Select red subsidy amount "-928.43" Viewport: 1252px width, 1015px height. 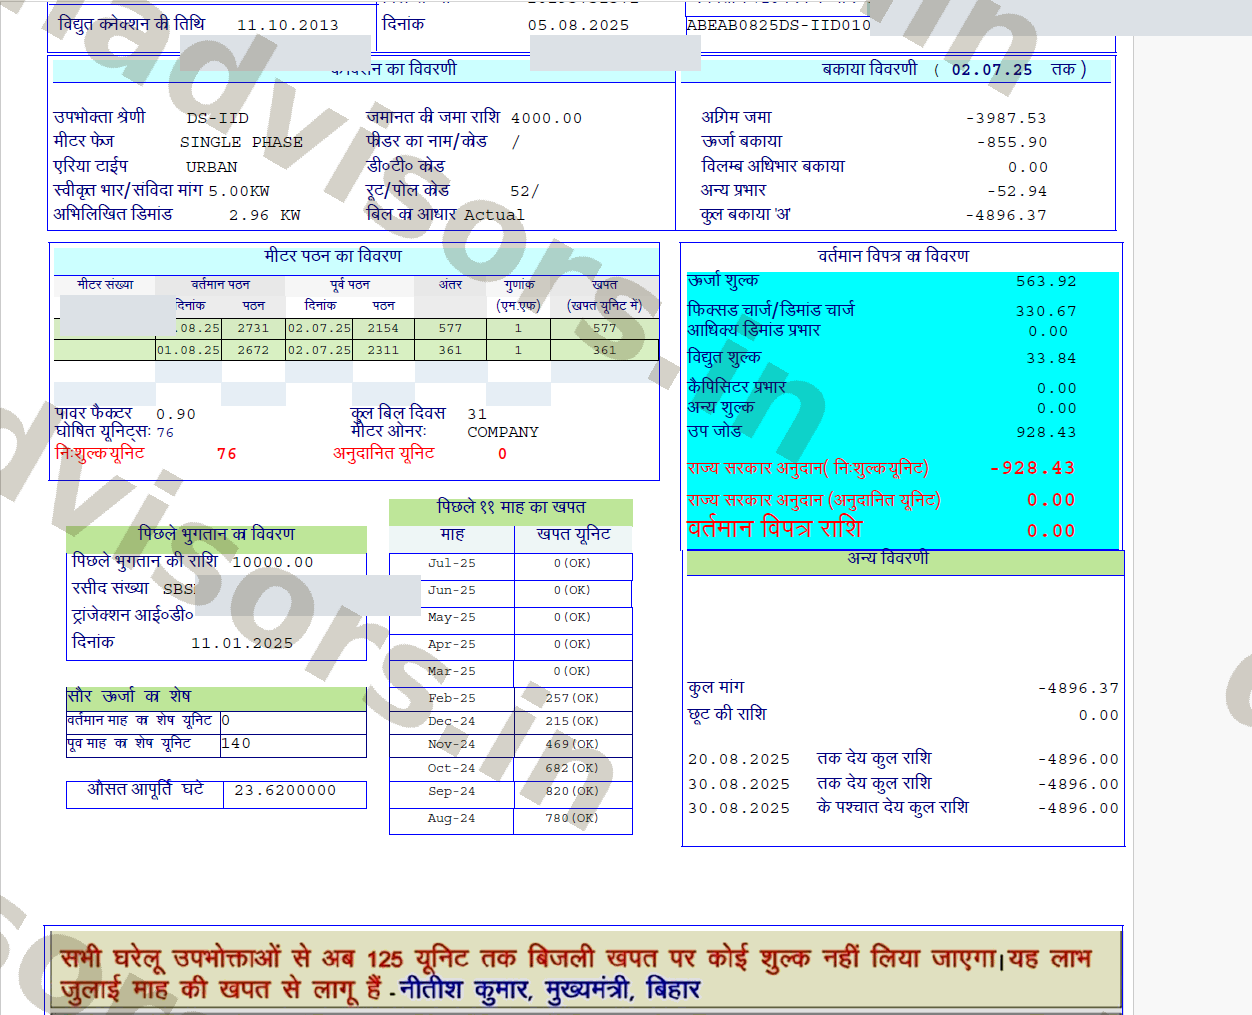pyautogui.click(x=1032, y=468)
